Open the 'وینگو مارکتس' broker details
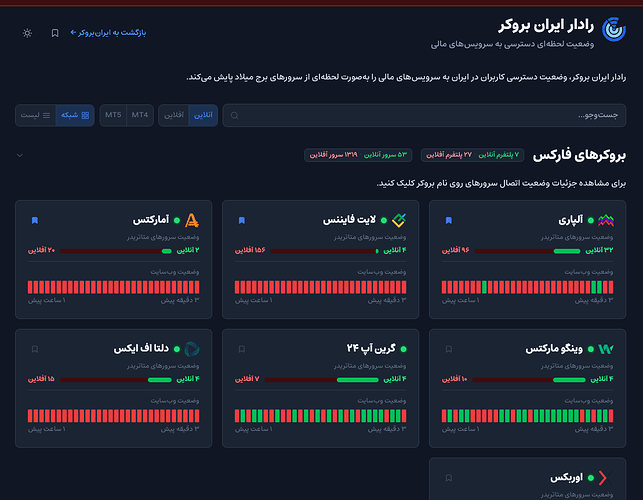The height and width of the screenshot is (500, 643). tap(554, 349)
